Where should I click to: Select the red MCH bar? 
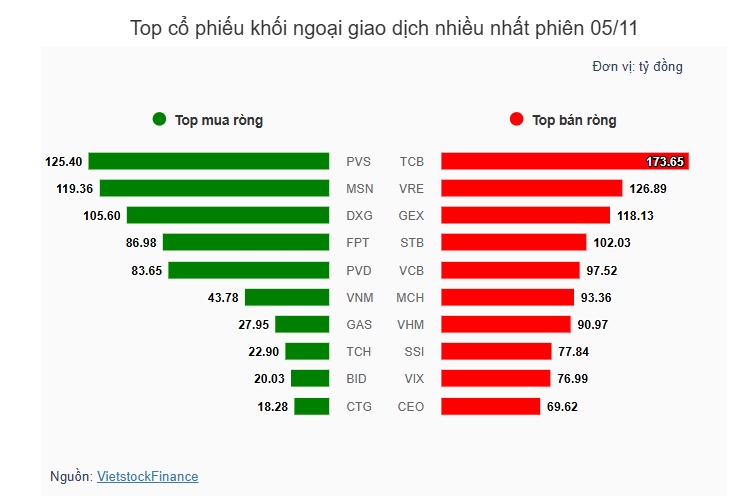pyautogui.click(x=507, y=297)
